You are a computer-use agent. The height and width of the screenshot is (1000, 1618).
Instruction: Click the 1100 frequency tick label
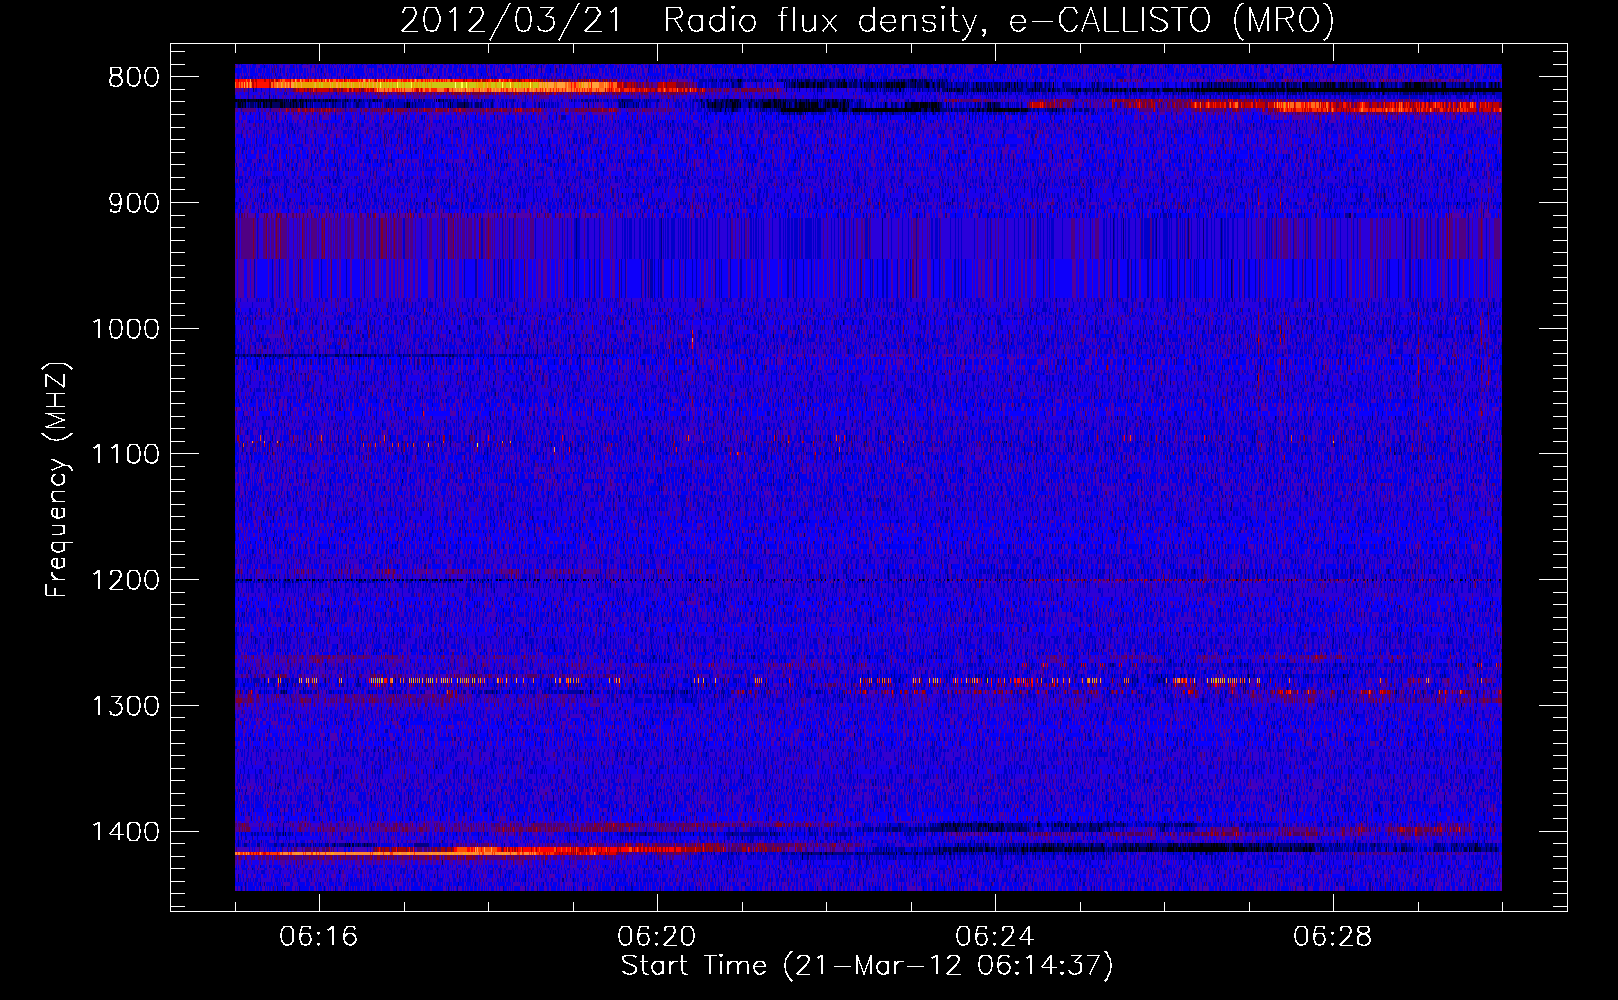[125, 454]
